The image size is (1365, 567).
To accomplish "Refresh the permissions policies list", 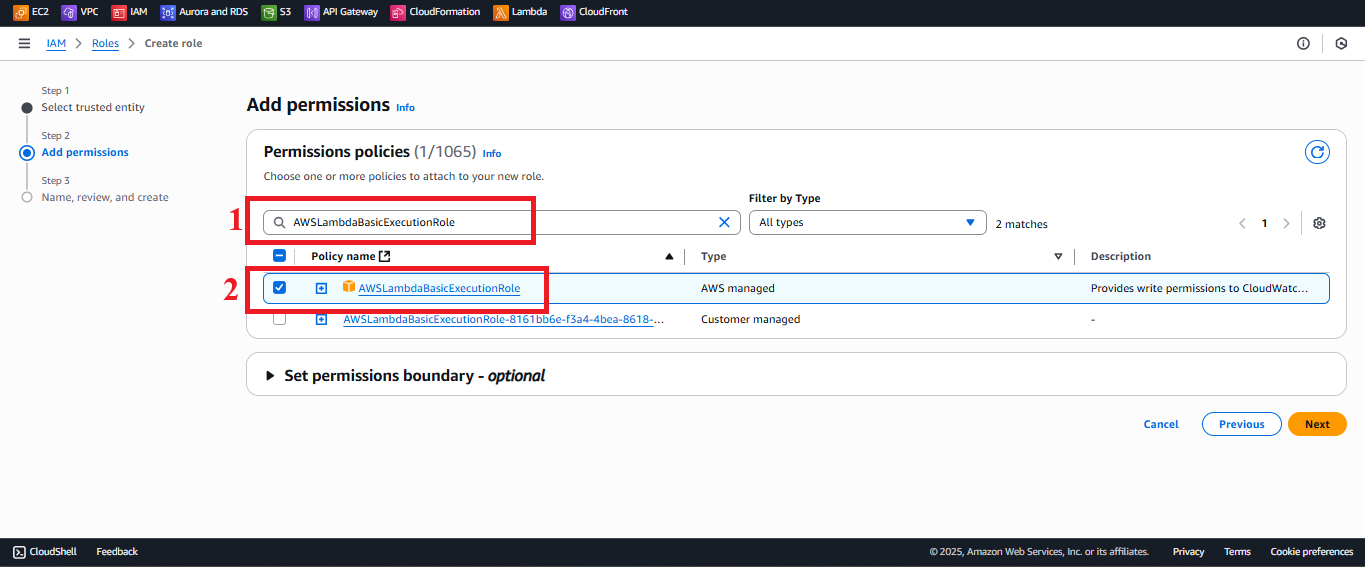I will (1318, 152).
